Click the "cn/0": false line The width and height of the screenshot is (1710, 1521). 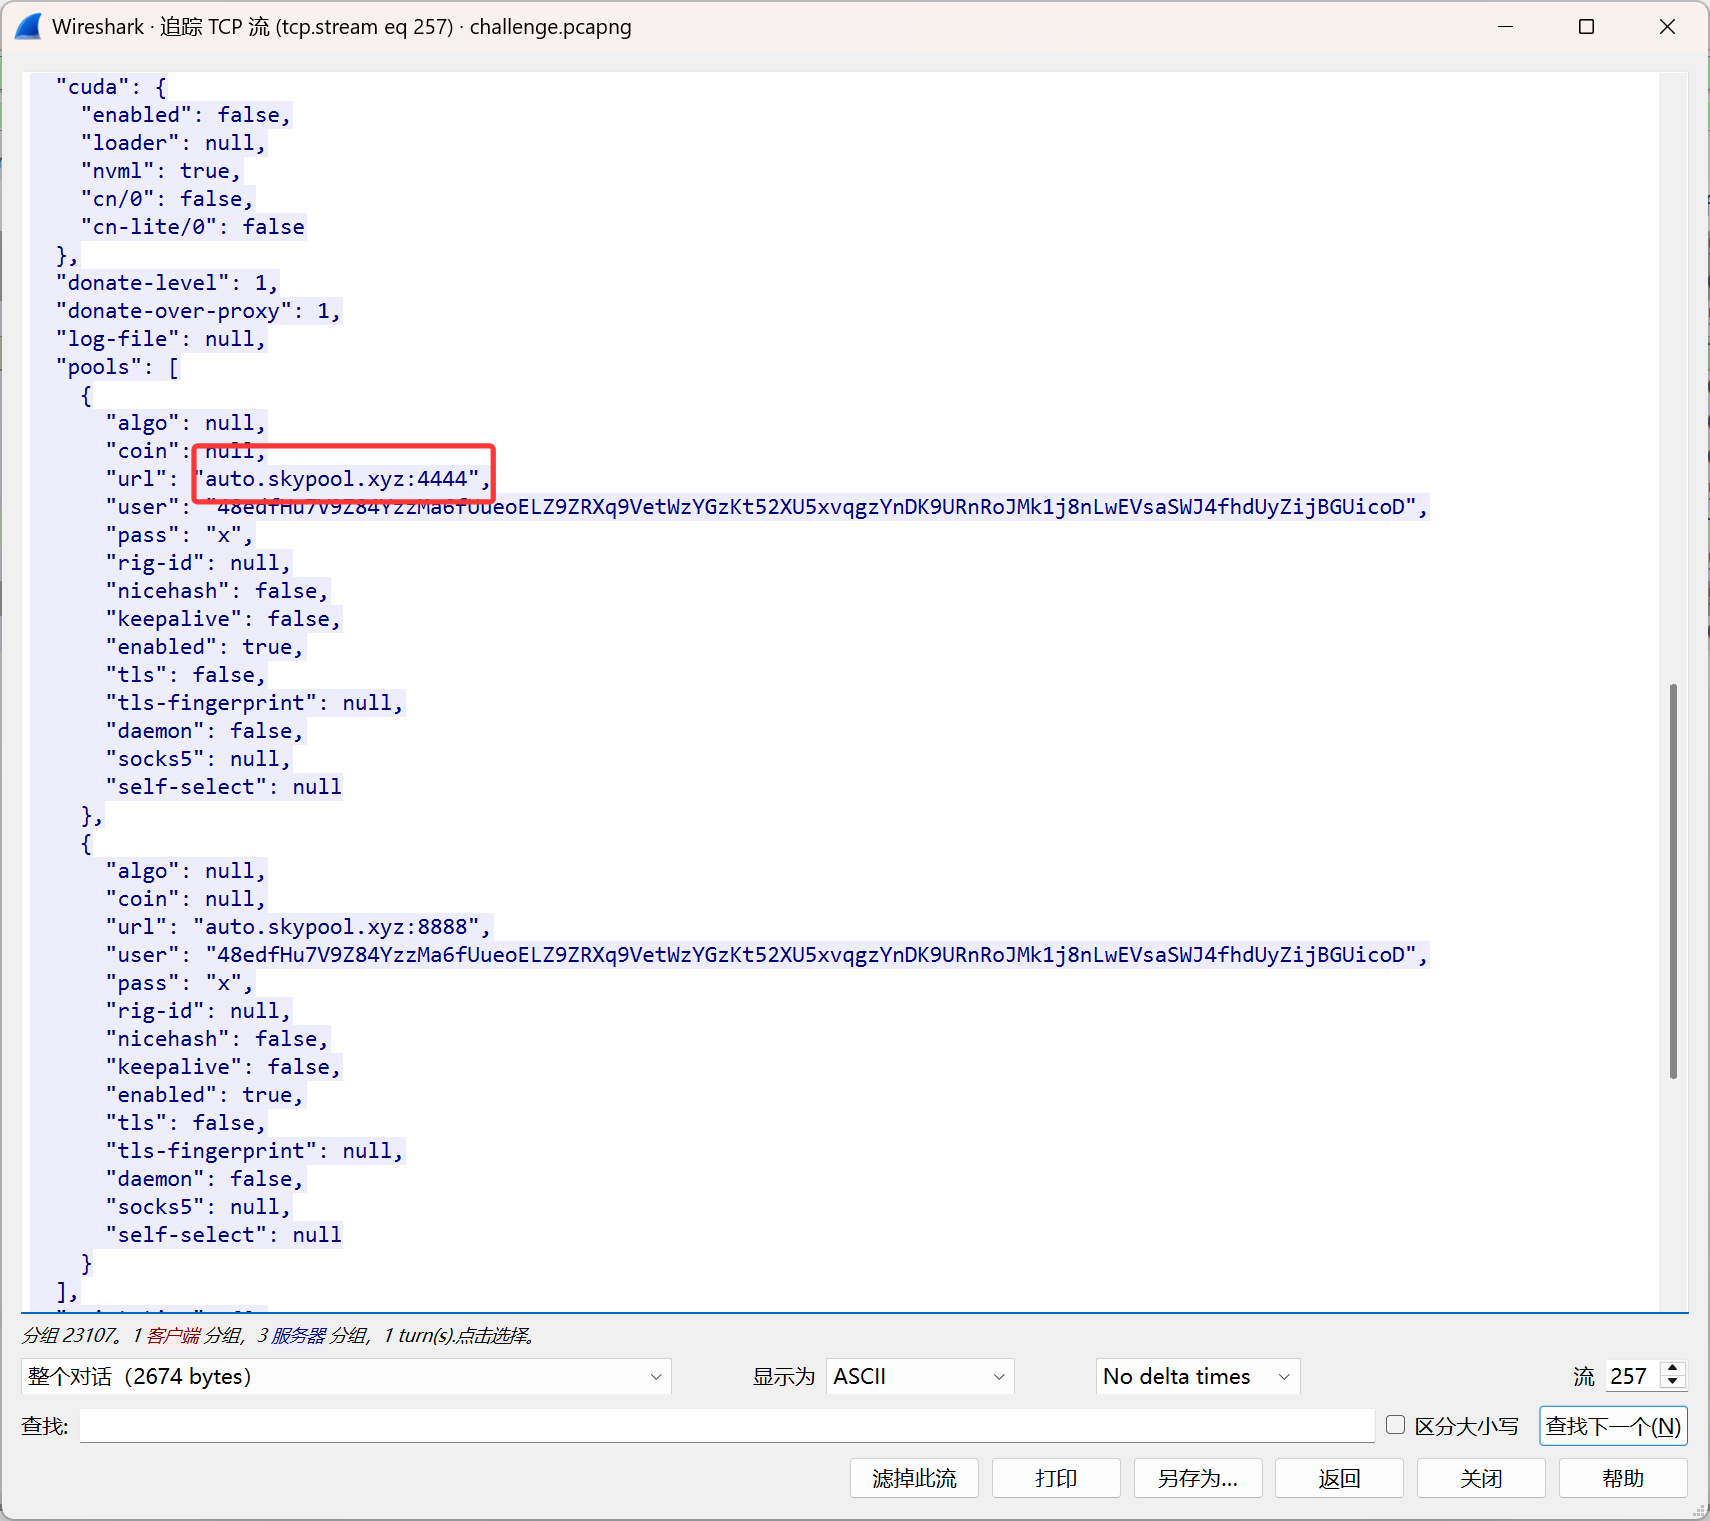click(167, 199)
